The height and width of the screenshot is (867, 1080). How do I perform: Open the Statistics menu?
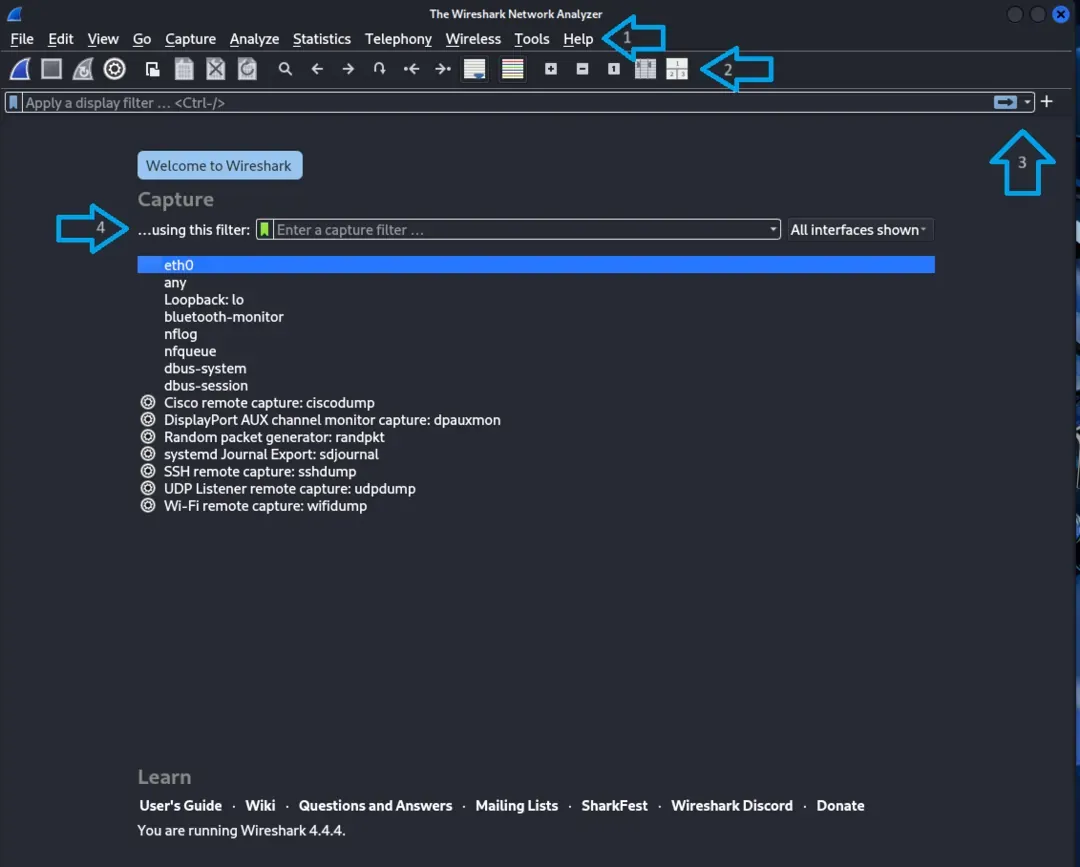[x=322, y=39]
